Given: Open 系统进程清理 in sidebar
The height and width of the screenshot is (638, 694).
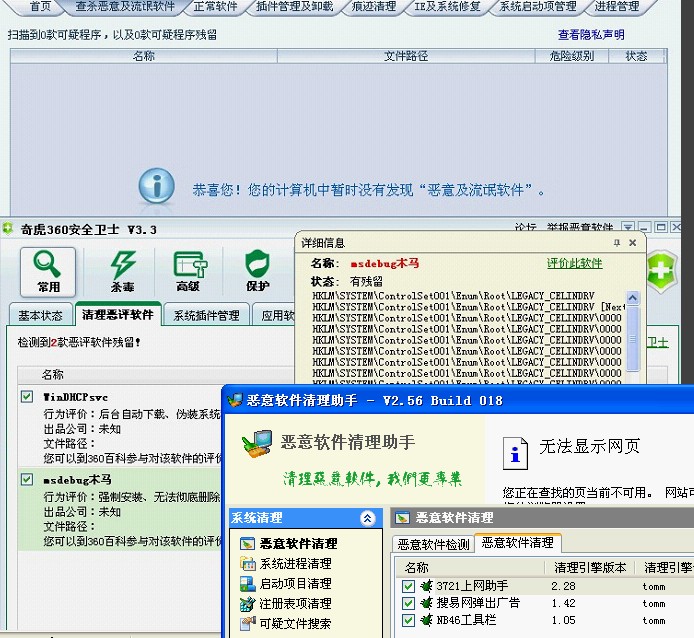Looking at the screenshot, I should [285, 563].
